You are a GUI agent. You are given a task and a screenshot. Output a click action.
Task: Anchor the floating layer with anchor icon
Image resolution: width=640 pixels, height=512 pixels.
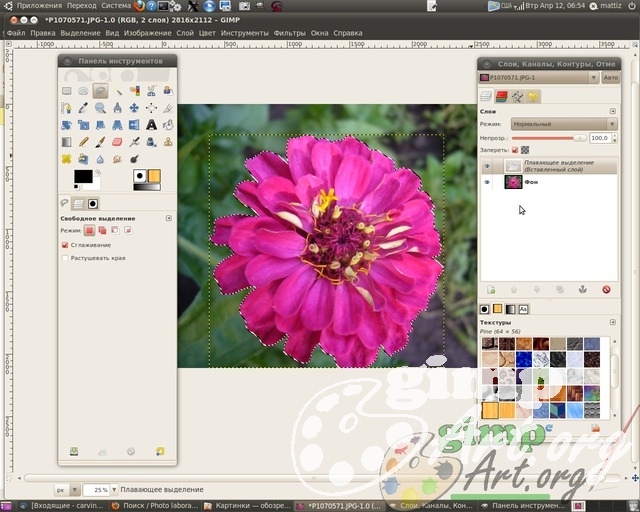tap(583, 289)
